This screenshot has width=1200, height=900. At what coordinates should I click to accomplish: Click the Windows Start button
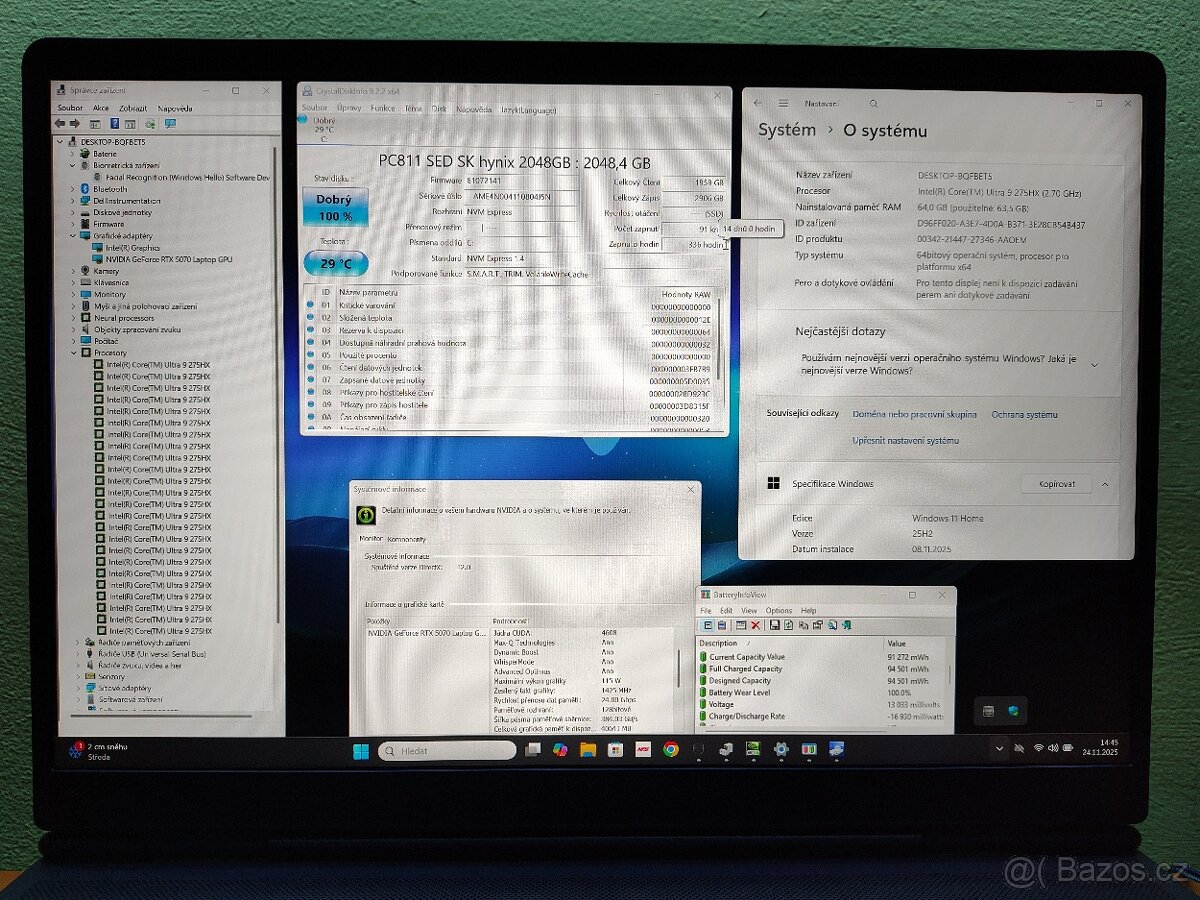pyautogui.click(x=360, y=749)
